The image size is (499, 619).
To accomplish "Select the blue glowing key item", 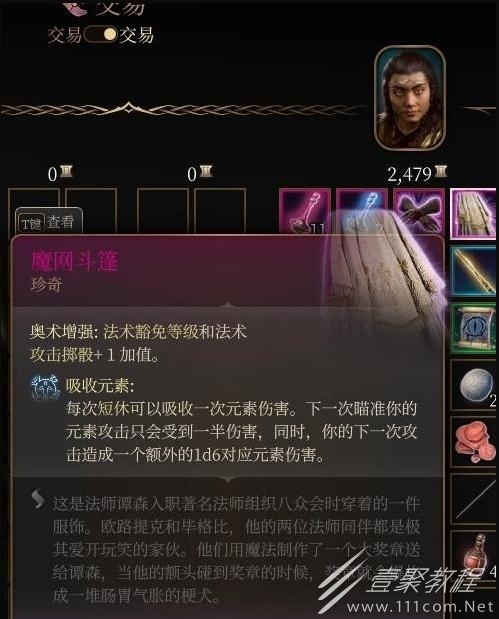I will tap(362, 212).
